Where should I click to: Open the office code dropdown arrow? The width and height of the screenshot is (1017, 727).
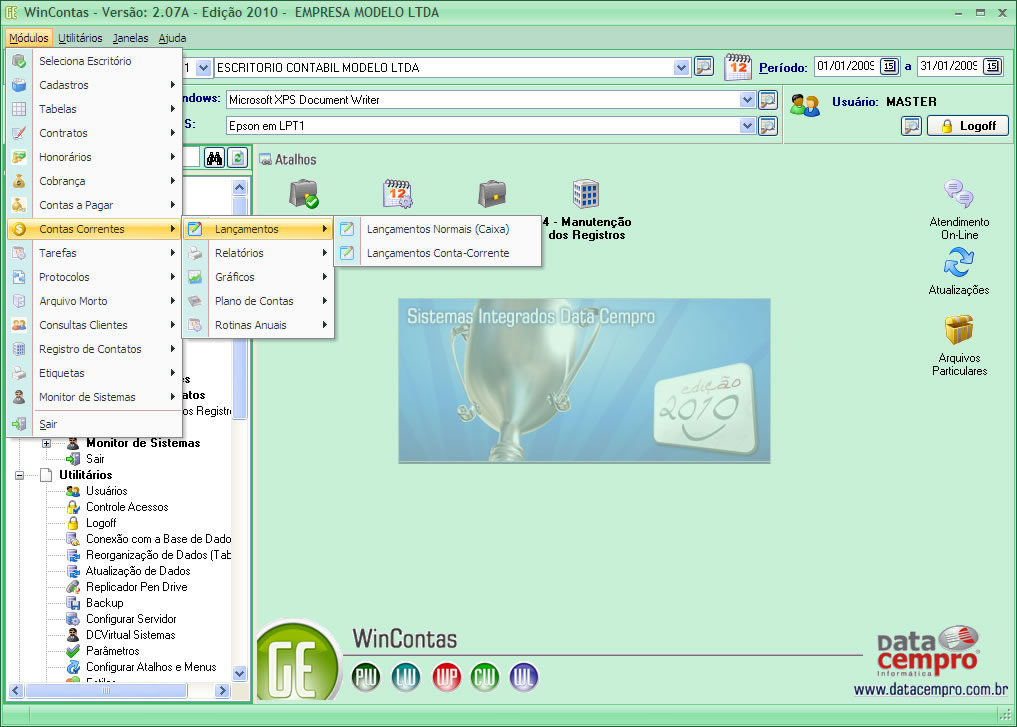tap(204, 67)
